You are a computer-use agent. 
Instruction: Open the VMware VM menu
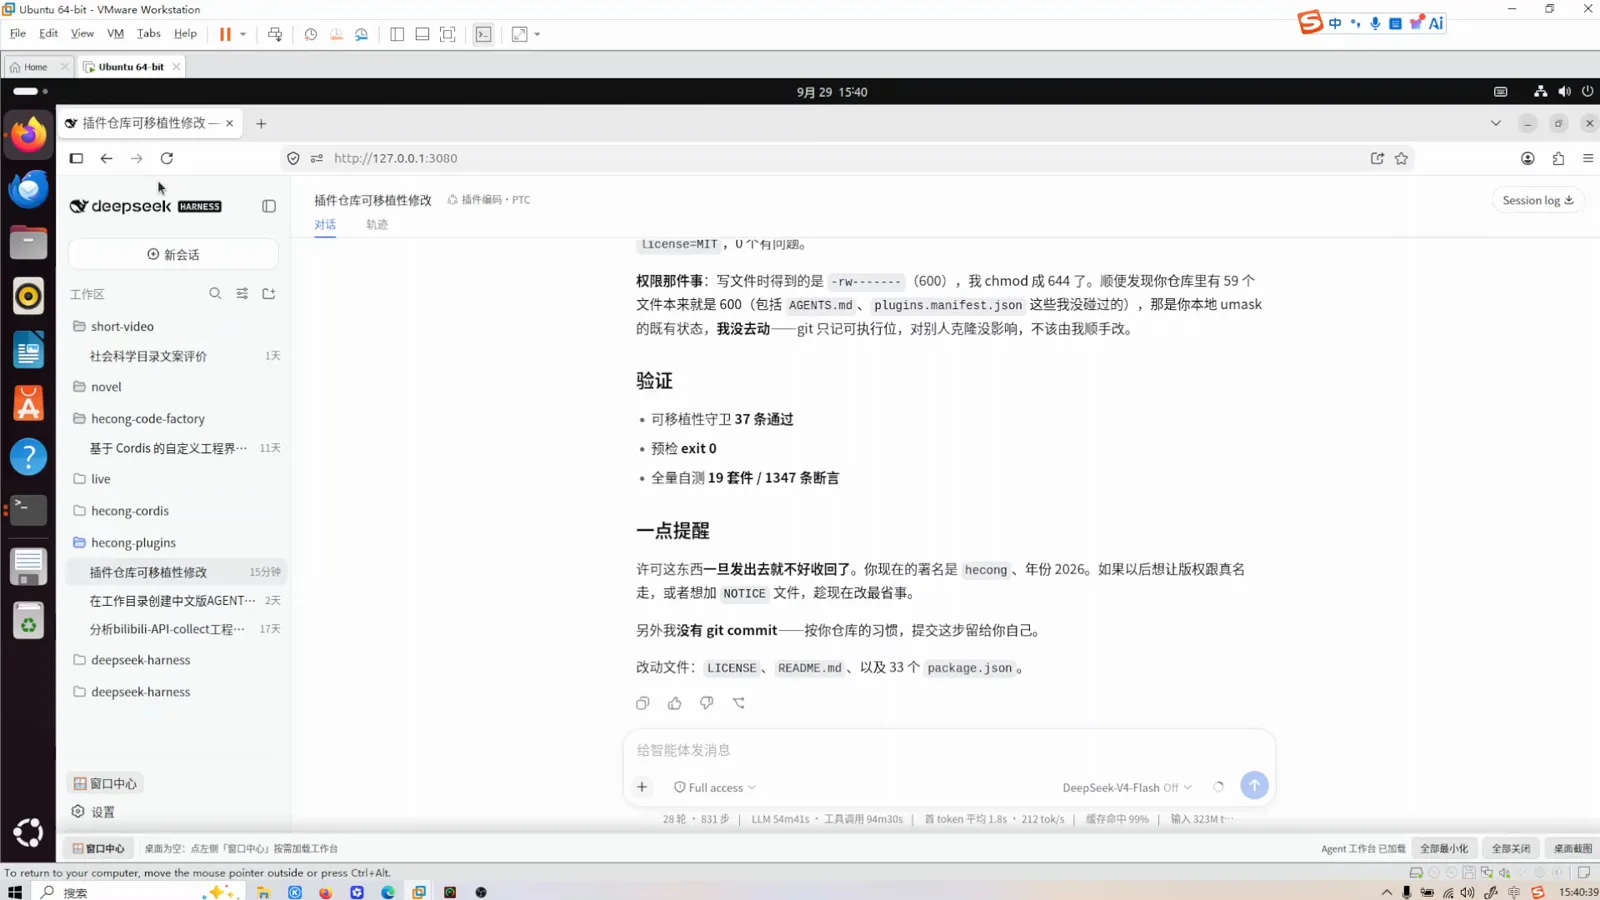(x=115, y=34)
